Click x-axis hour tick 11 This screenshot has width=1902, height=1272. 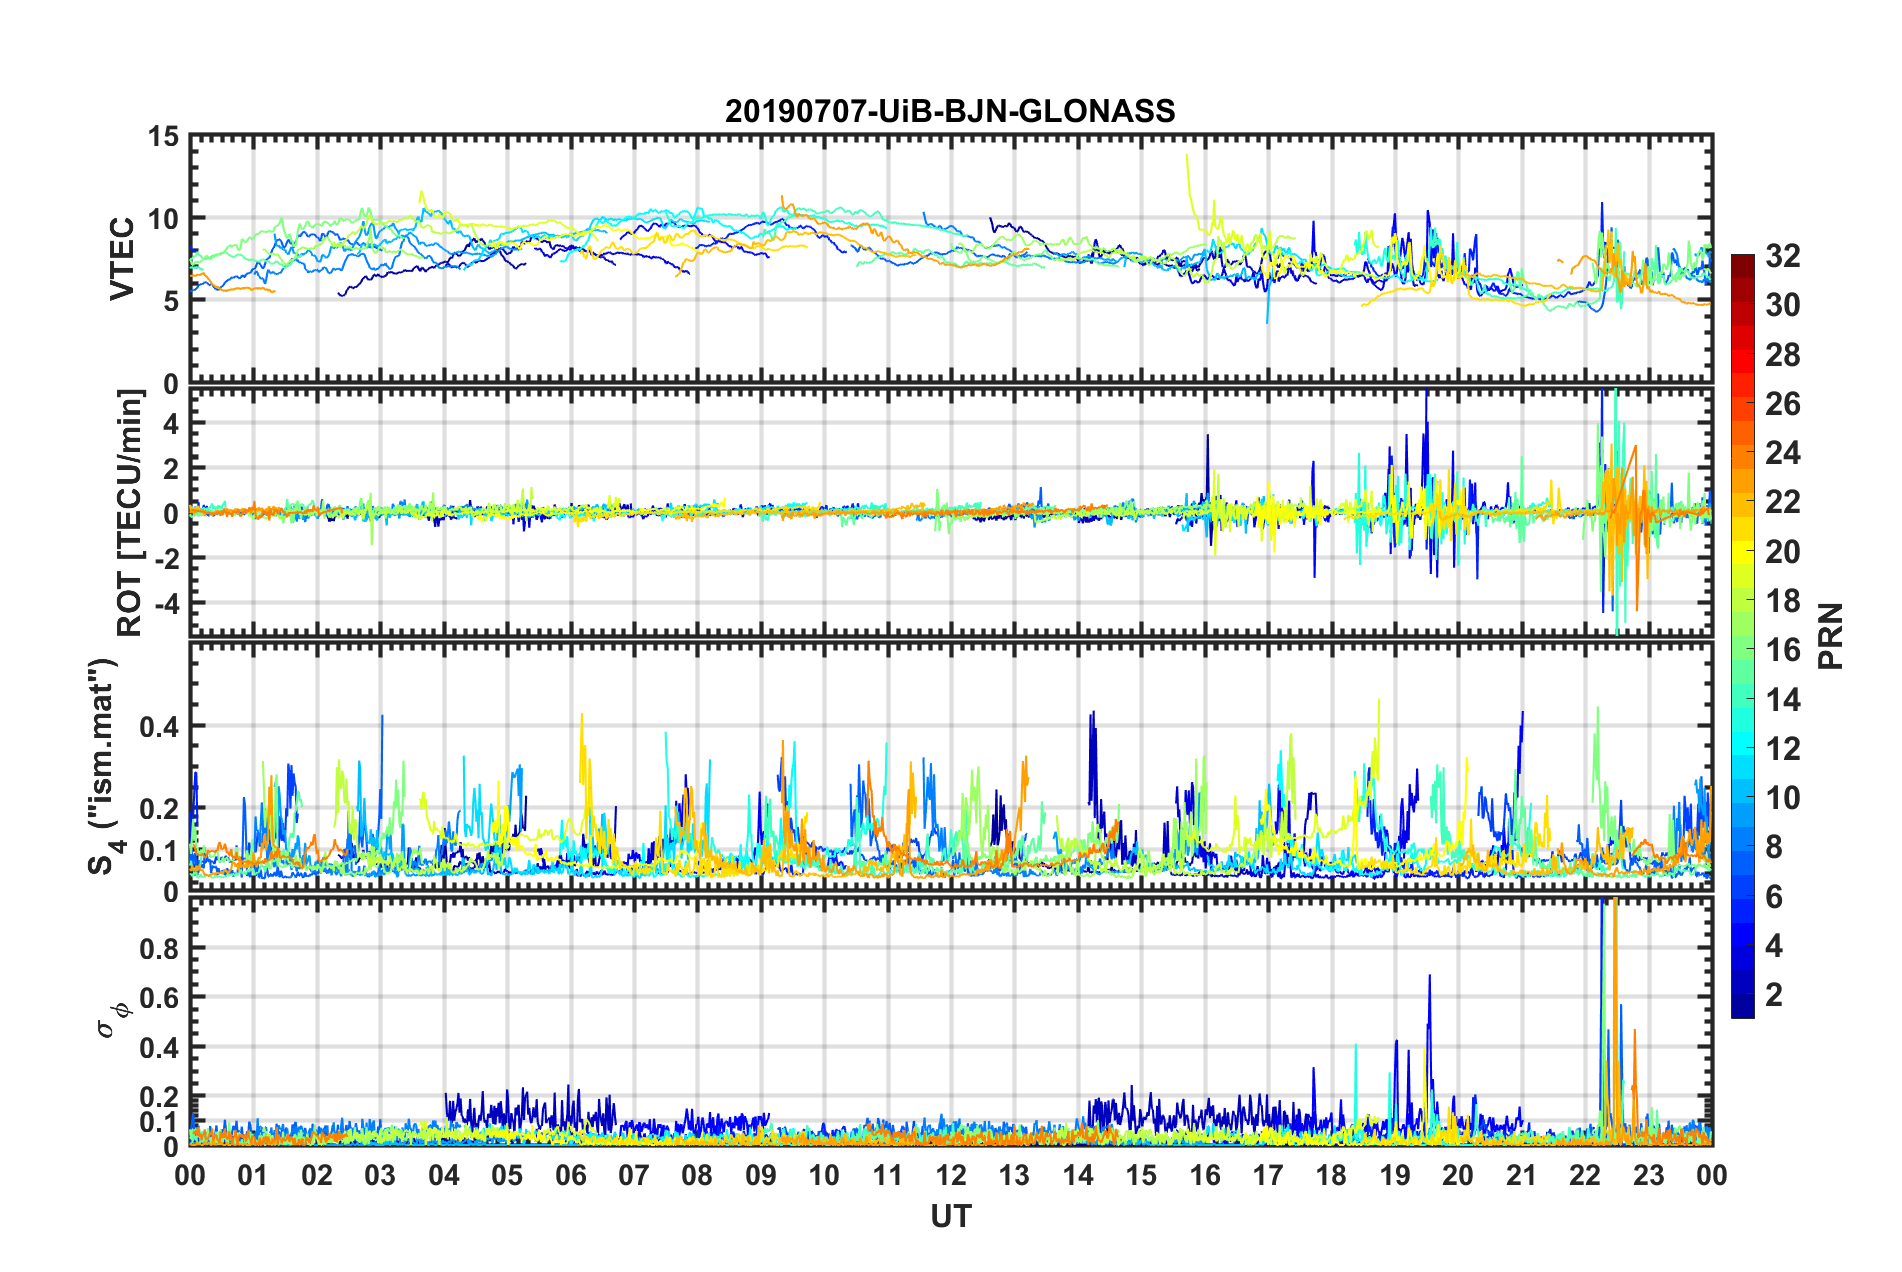[888, 1175]
